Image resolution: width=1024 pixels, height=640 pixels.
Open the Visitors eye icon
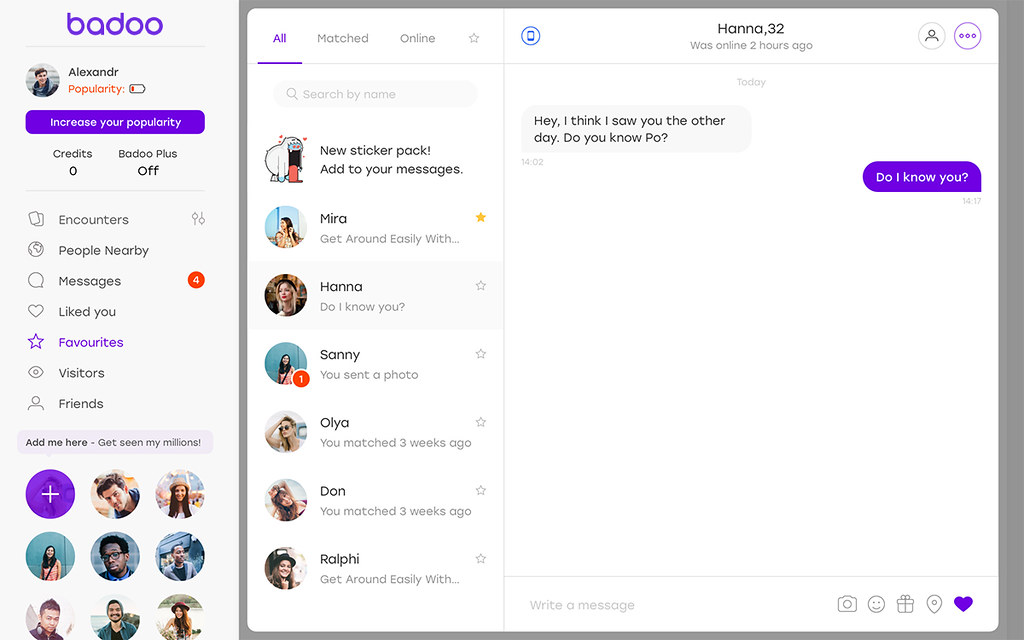coord(36,372)
